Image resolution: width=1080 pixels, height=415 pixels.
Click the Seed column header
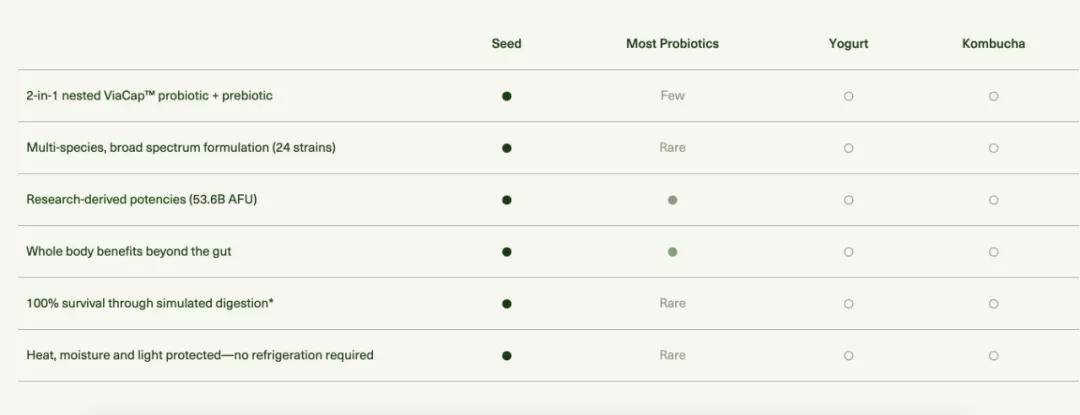pyautogui.click(x=507, y=44)
